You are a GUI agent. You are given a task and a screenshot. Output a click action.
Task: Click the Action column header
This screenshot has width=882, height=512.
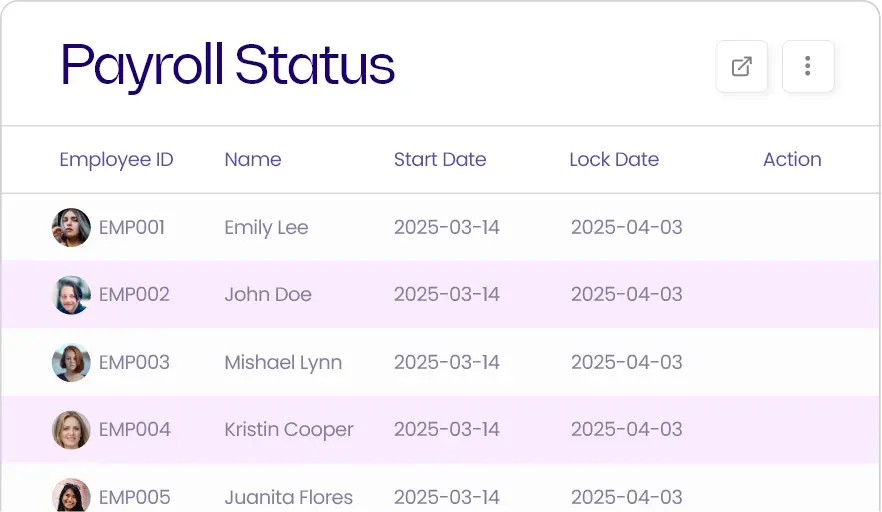(x=792, y=160)
